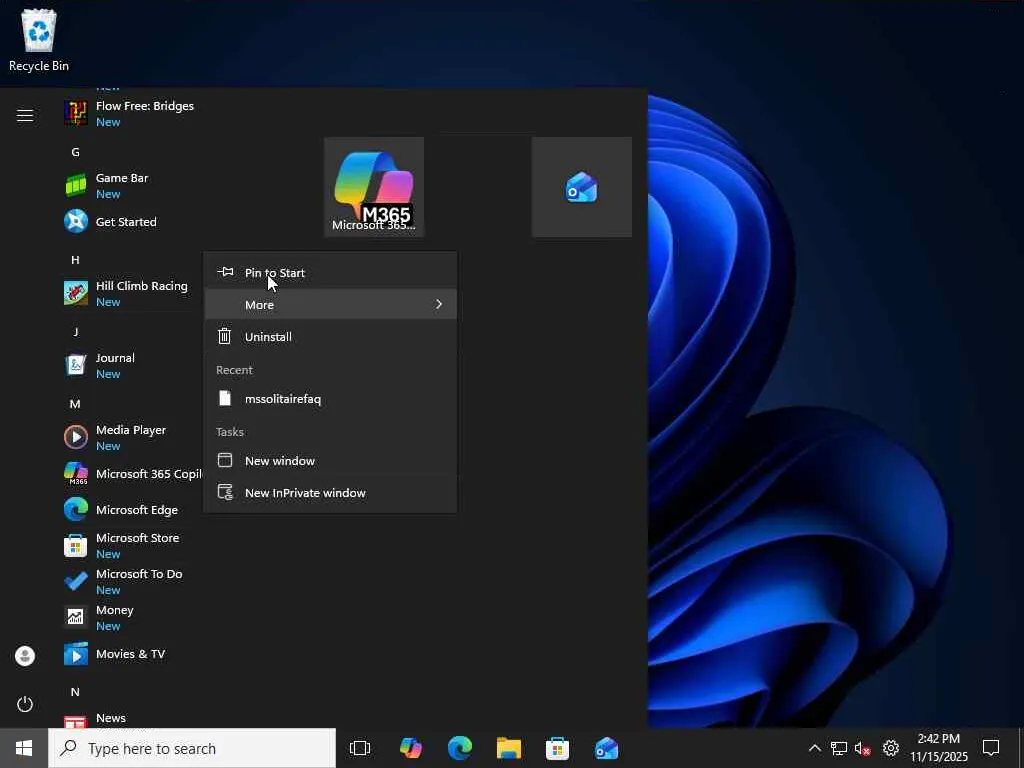Launch Microsoft Edge from the taskbar
Viewport: 1024px width, 768px height.
(460, 748)
